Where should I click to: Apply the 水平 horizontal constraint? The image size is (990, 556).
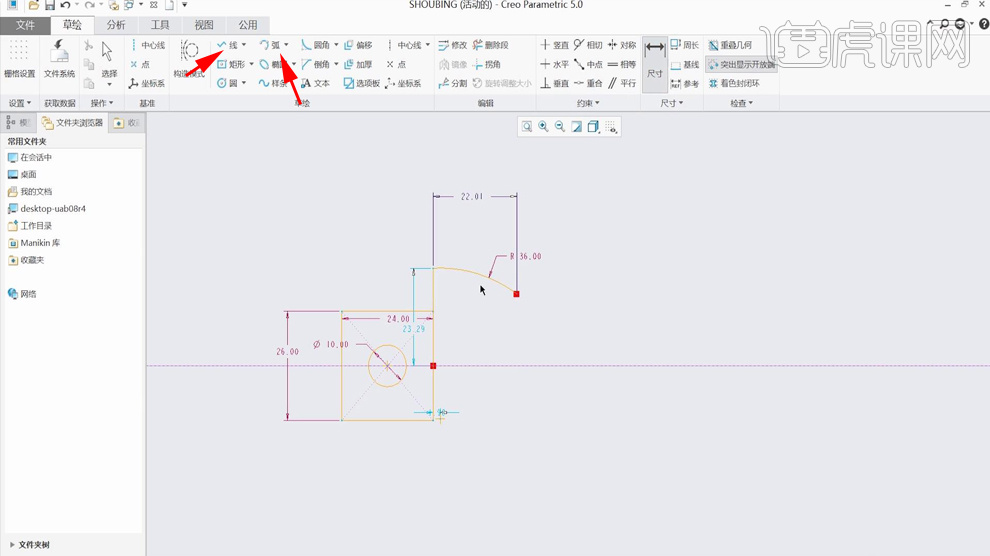point(554,64)
